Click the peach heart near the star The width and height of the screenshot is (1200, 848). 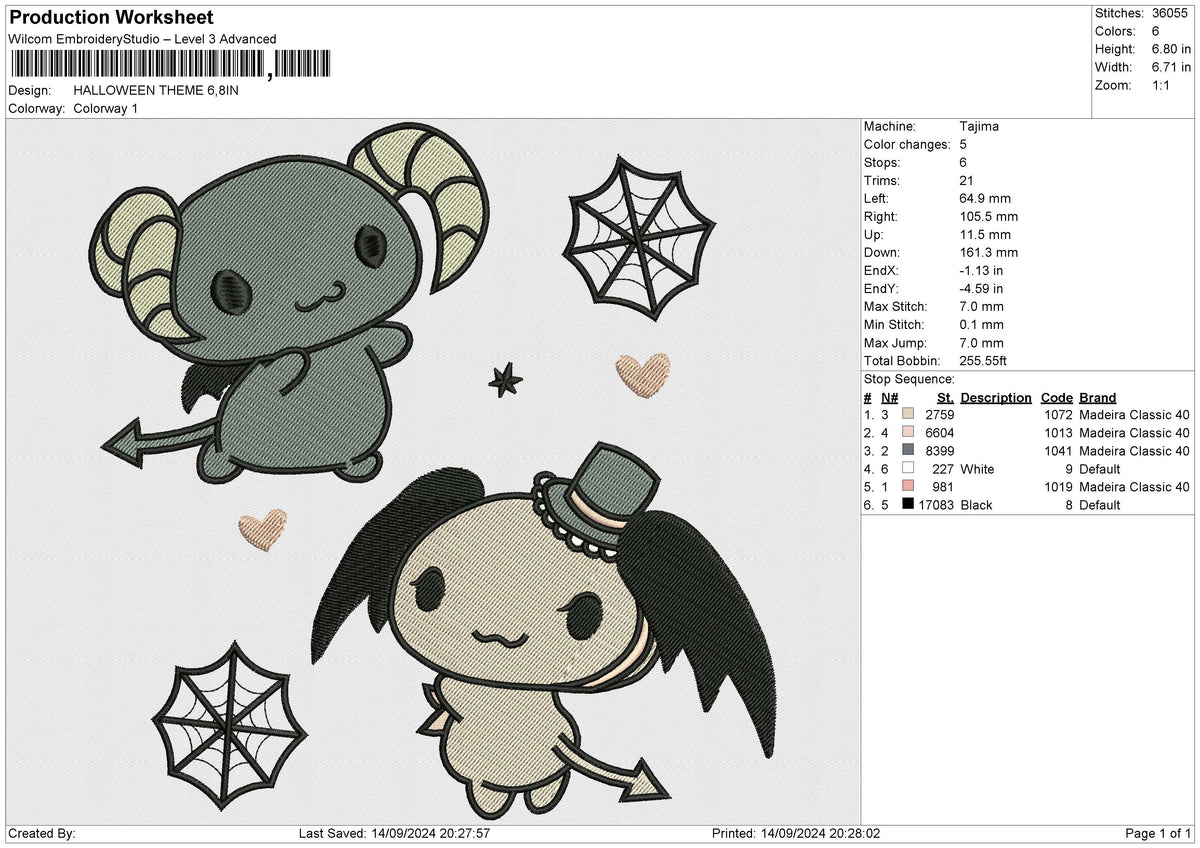coord(643,373)
